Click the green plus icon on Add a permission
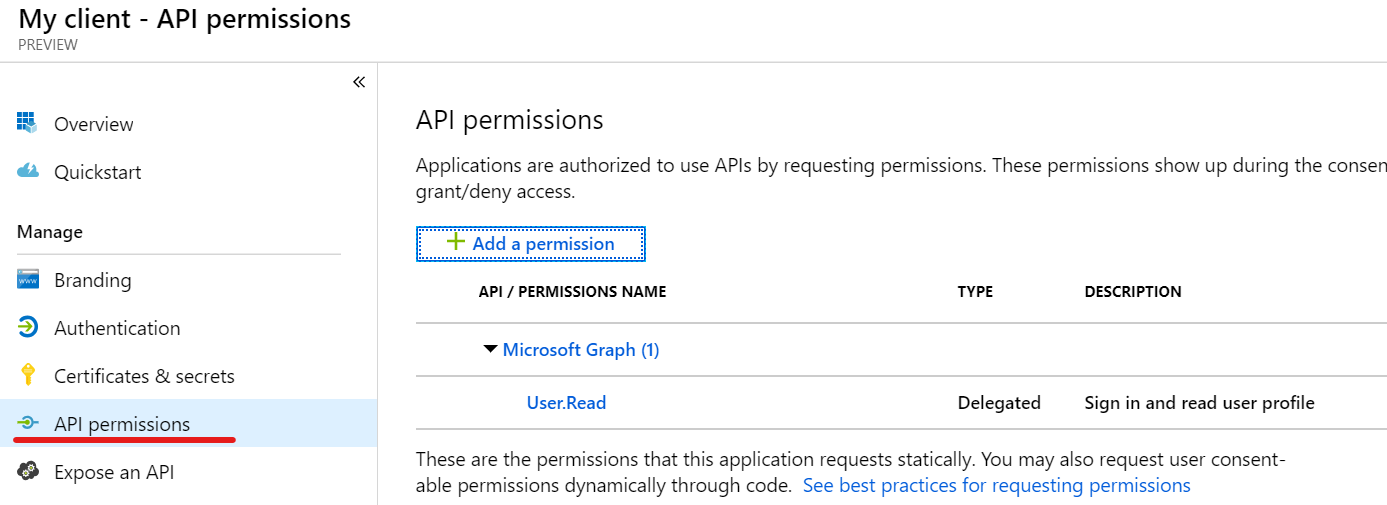 coord(456,242)
